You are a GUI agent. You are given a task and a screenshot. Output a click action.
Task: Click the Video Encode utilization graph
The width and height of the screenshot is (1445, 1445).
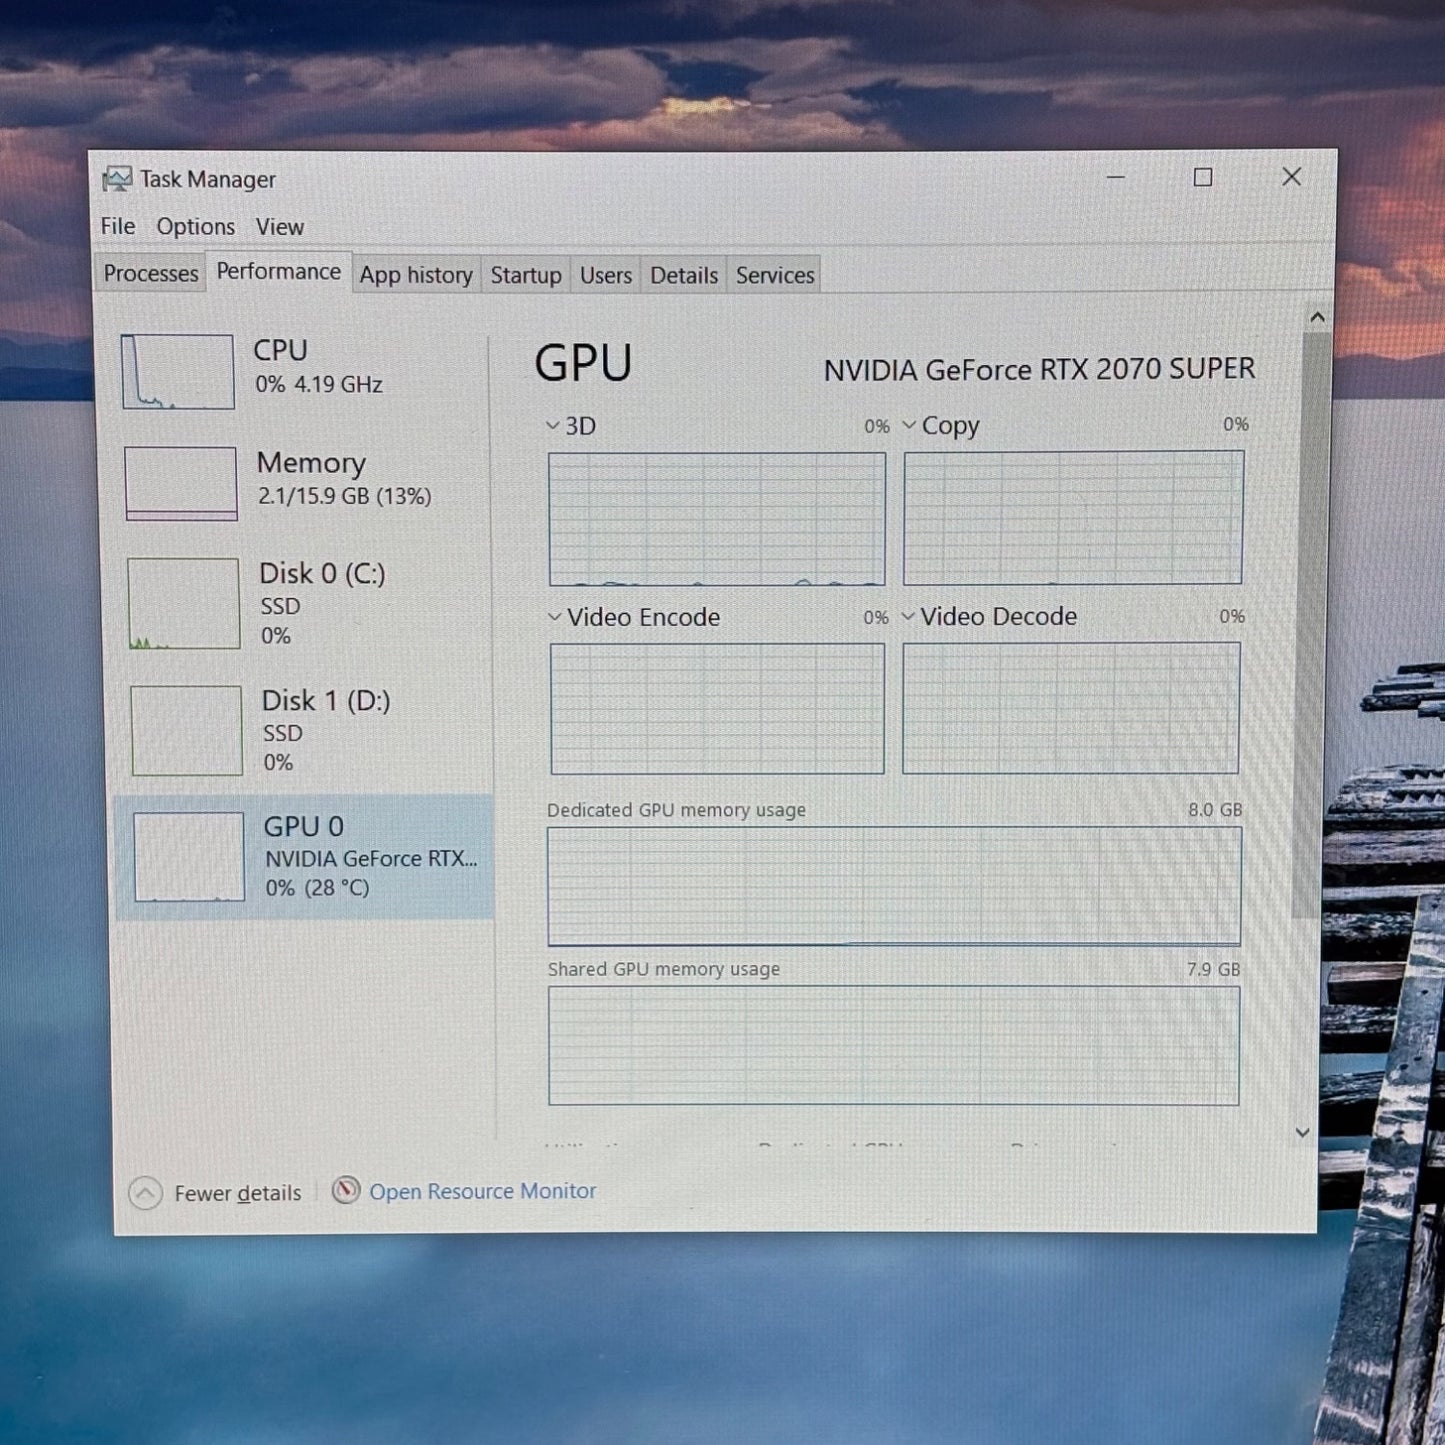tap(717, 708)
